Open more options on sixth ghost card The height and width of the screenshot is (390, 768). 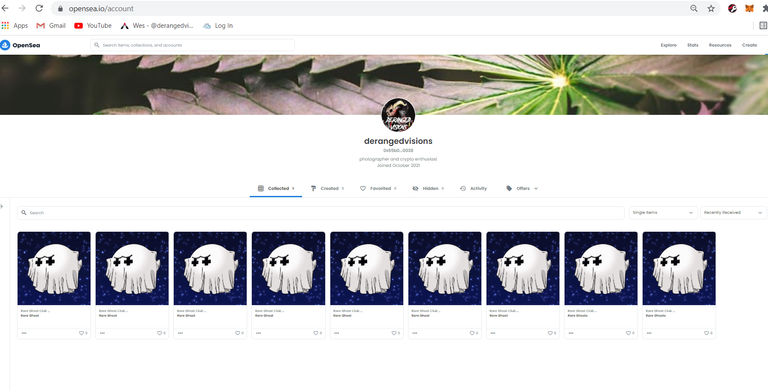pos(414,333)
